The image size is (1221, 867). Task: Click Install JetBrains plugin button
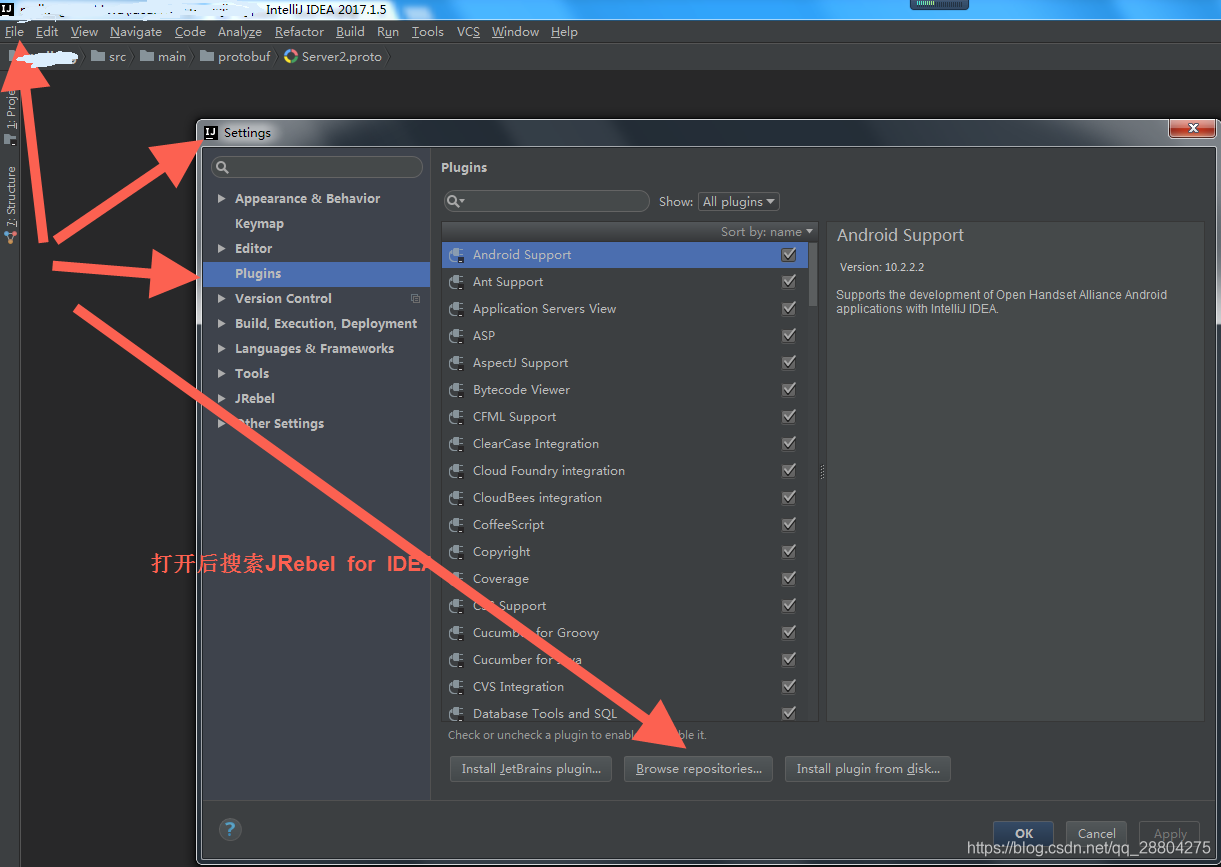click(531, 769)
